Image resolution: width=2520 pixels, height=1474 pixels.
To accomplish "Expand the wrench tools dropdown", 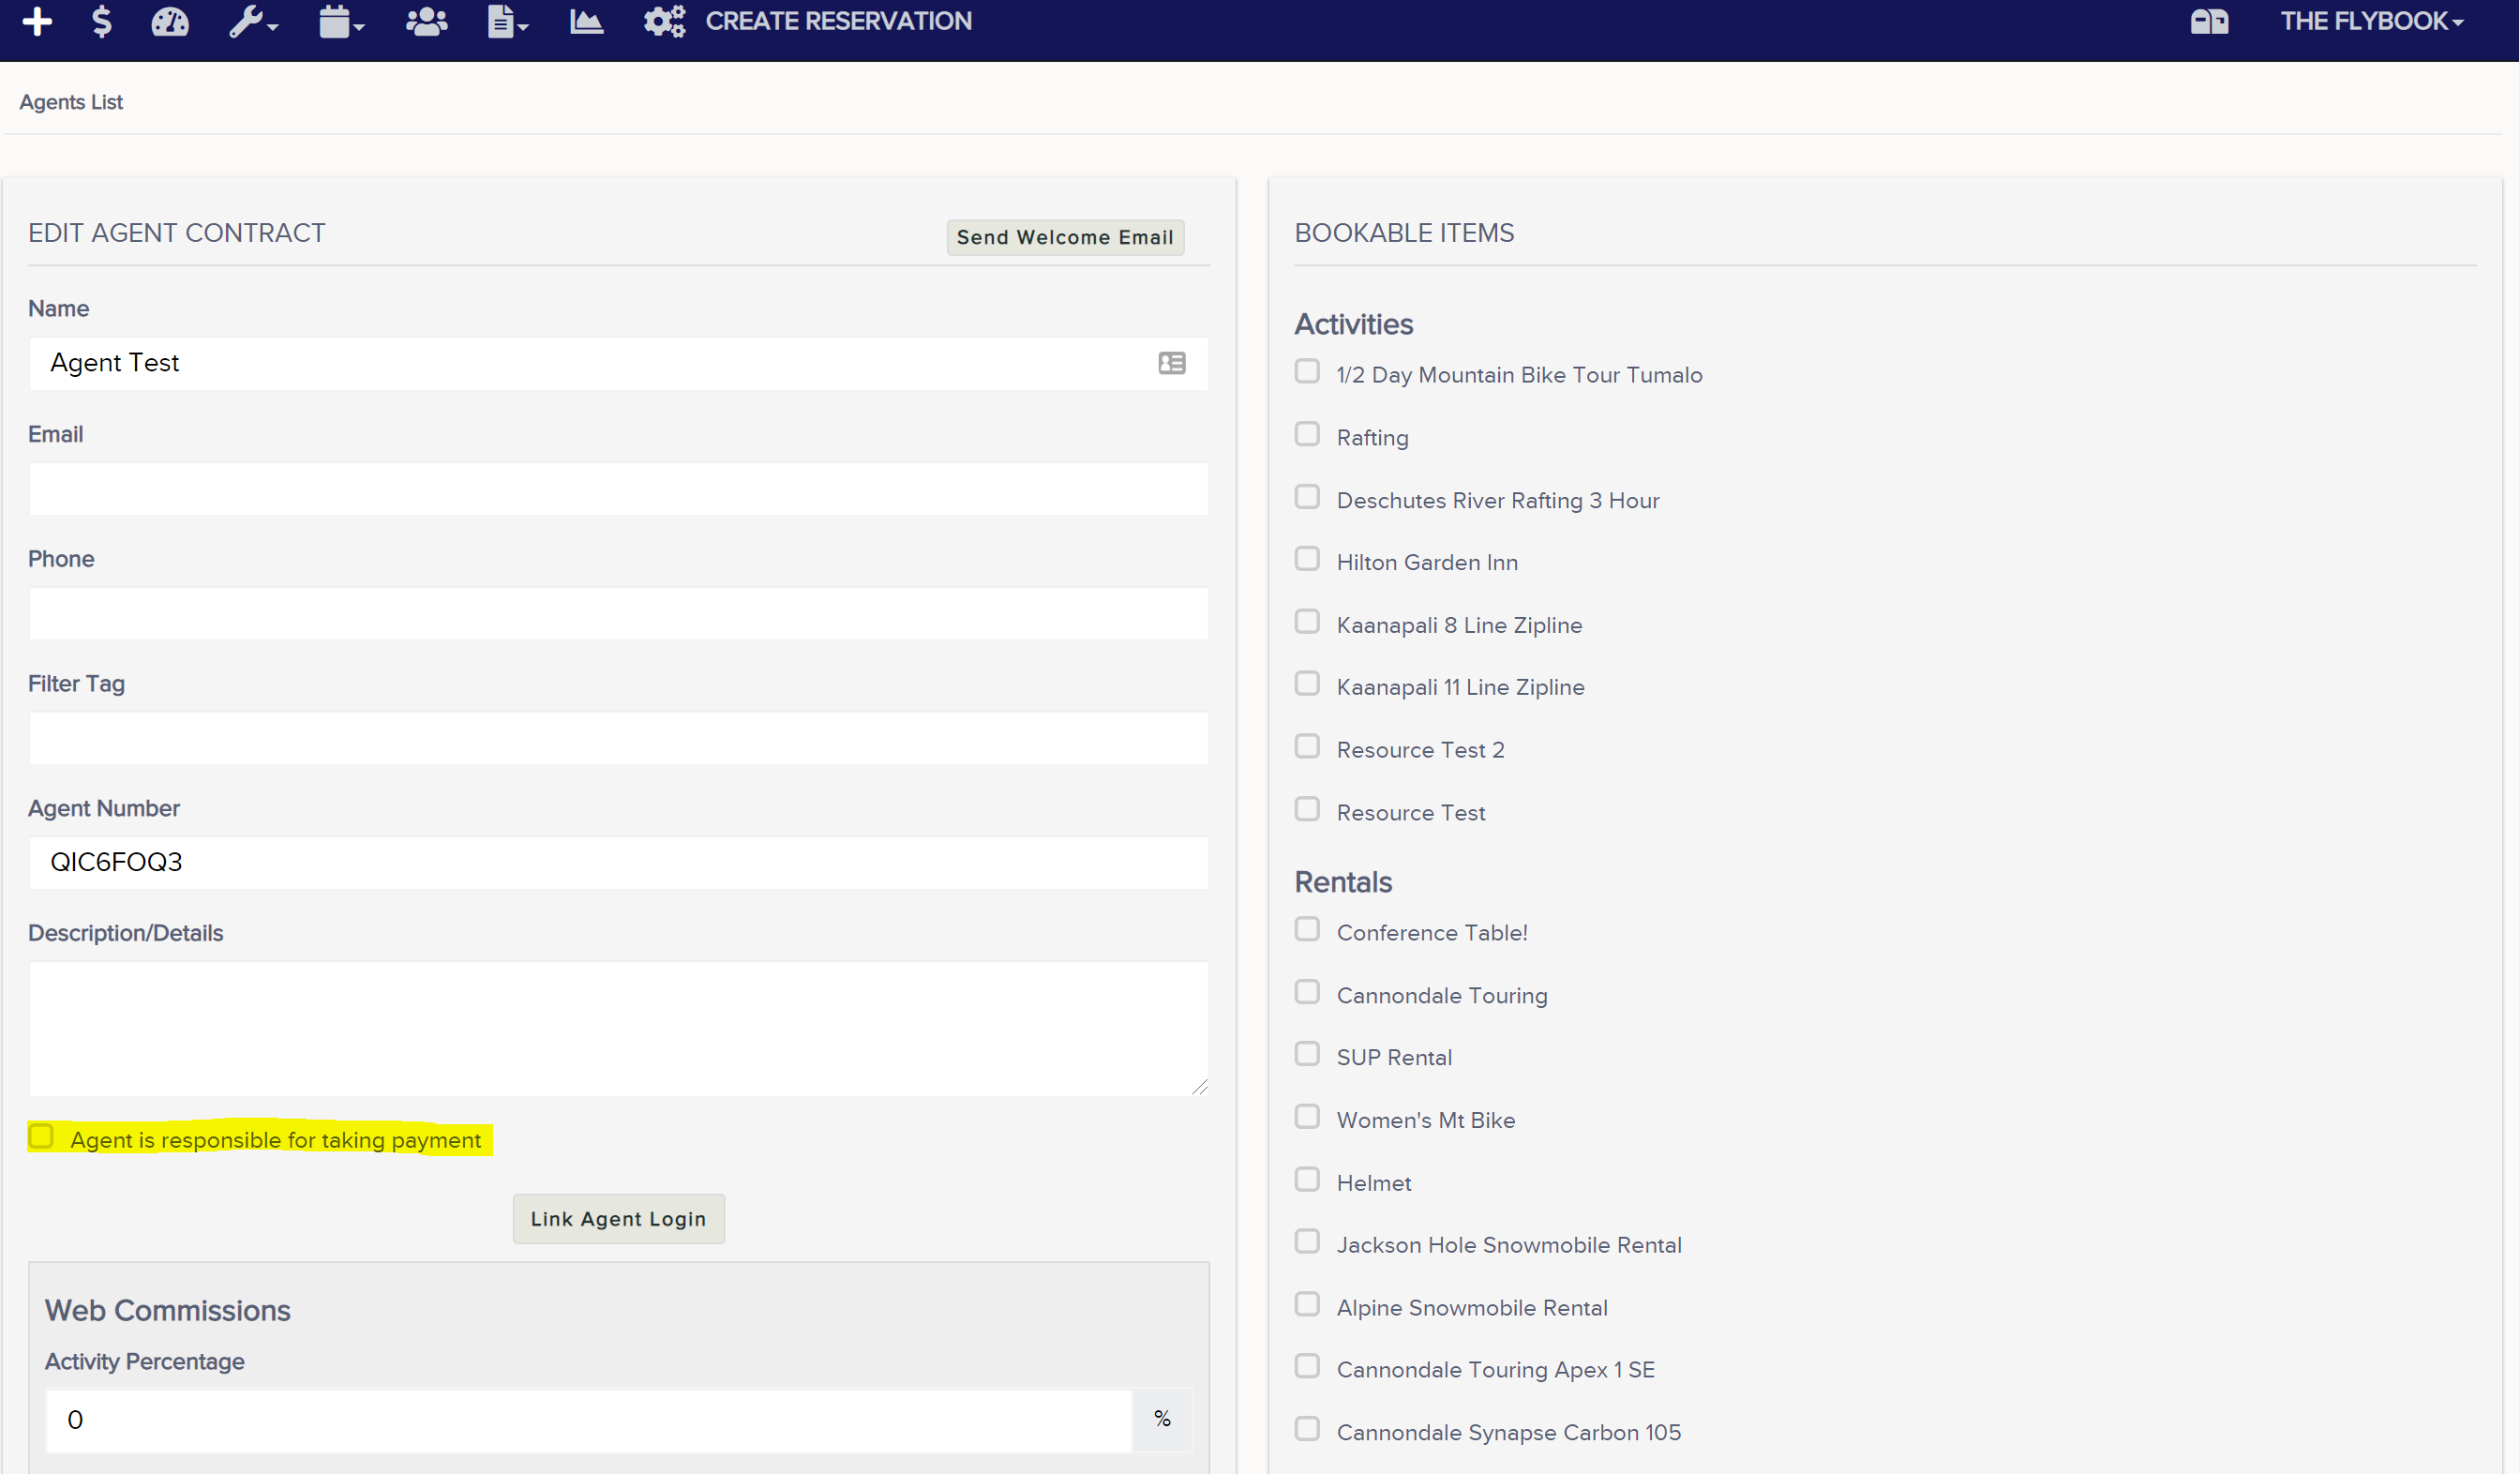I will tap(253, 21).
